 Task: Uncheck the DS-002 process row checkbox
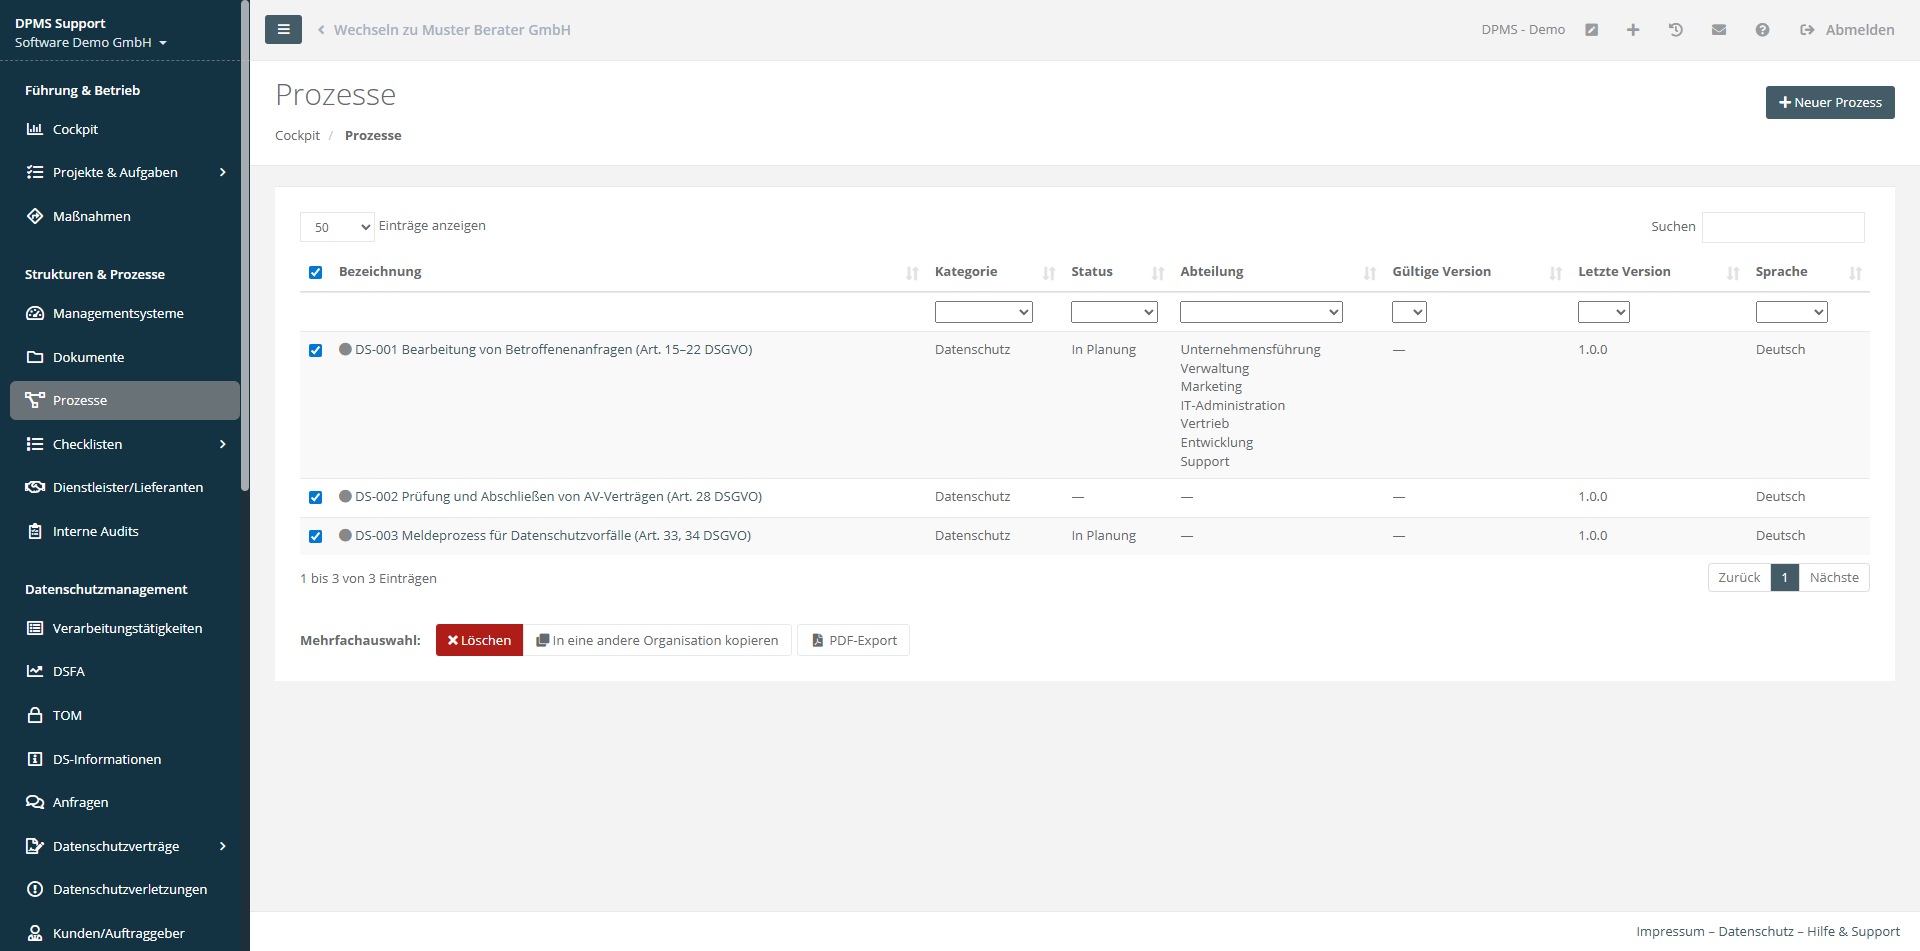(x=316, y=498)
